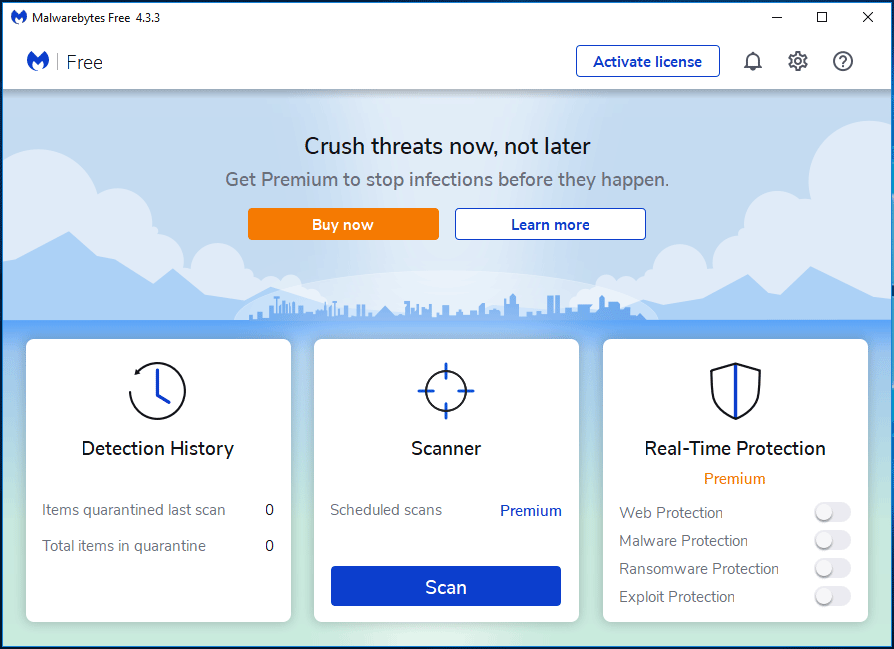
Task: Click the Total items in quarantine count
Action: click(269, 546)
